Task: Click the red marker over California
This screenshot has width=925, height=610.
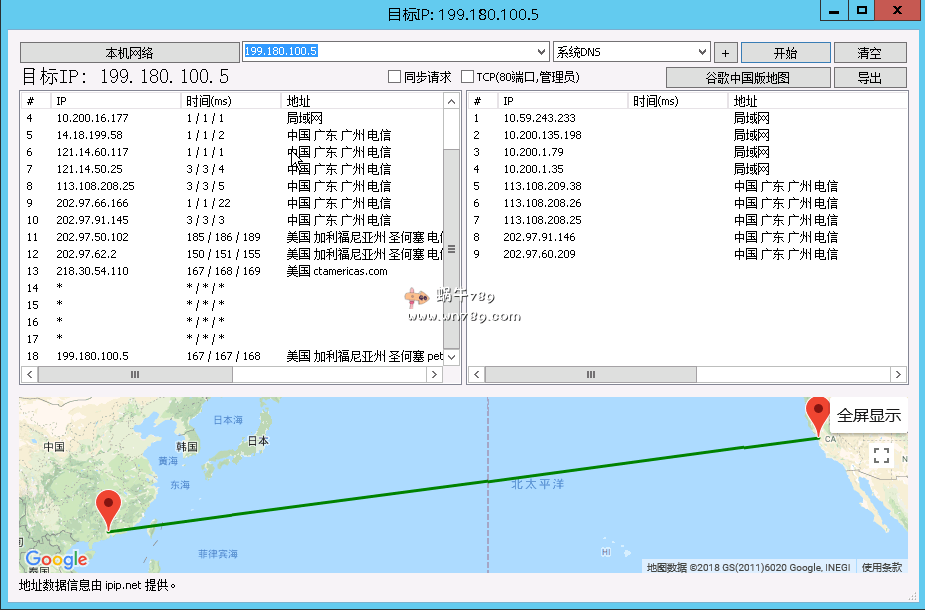Action: (818, 411)
